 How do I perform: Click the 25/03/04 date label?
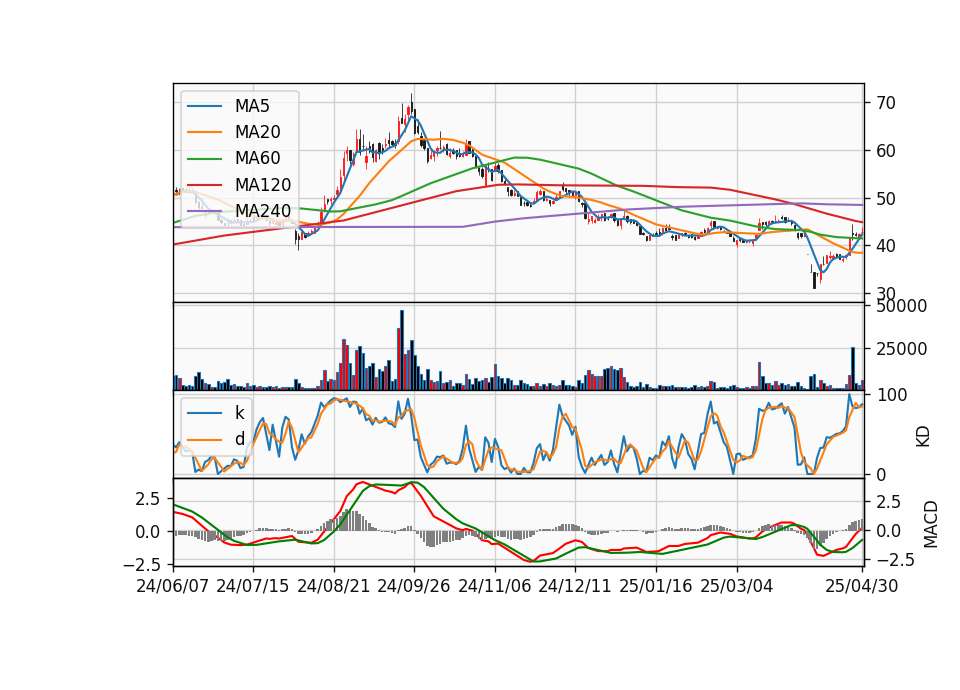pyautogui.click(x=737, y=586)
